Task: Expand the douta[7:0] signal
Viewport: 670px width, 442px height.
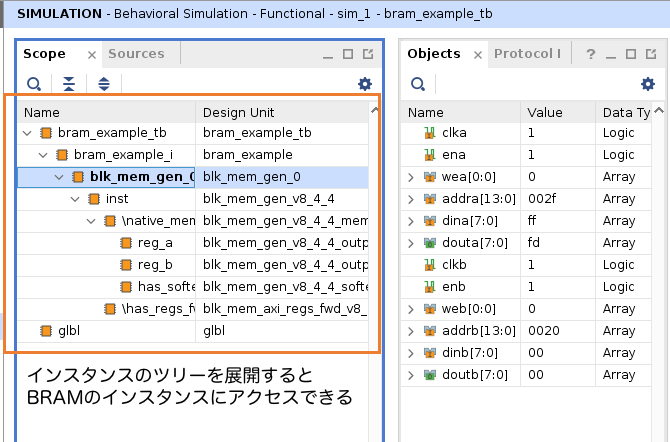Action: [411, 243]
